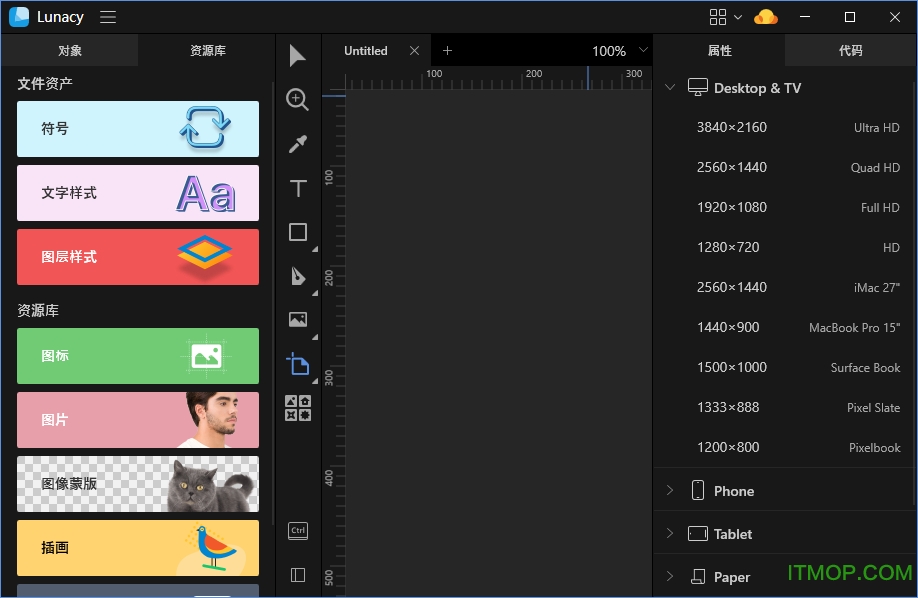Open the 插画 illustrations card
The image size is (918, 598).
point(138,548)
